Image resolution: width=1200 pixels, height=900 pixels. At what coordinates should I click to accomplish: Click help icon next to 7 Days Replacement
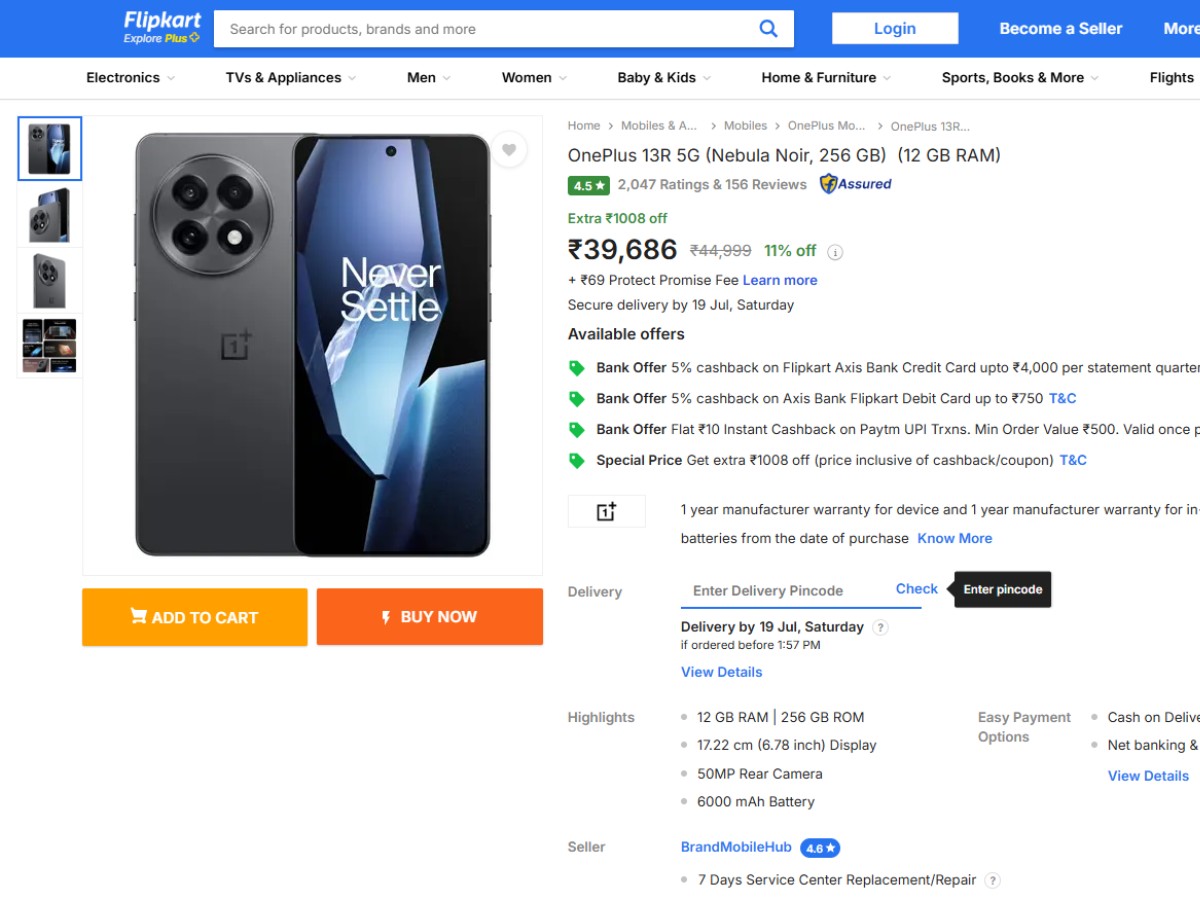point(992,881)
